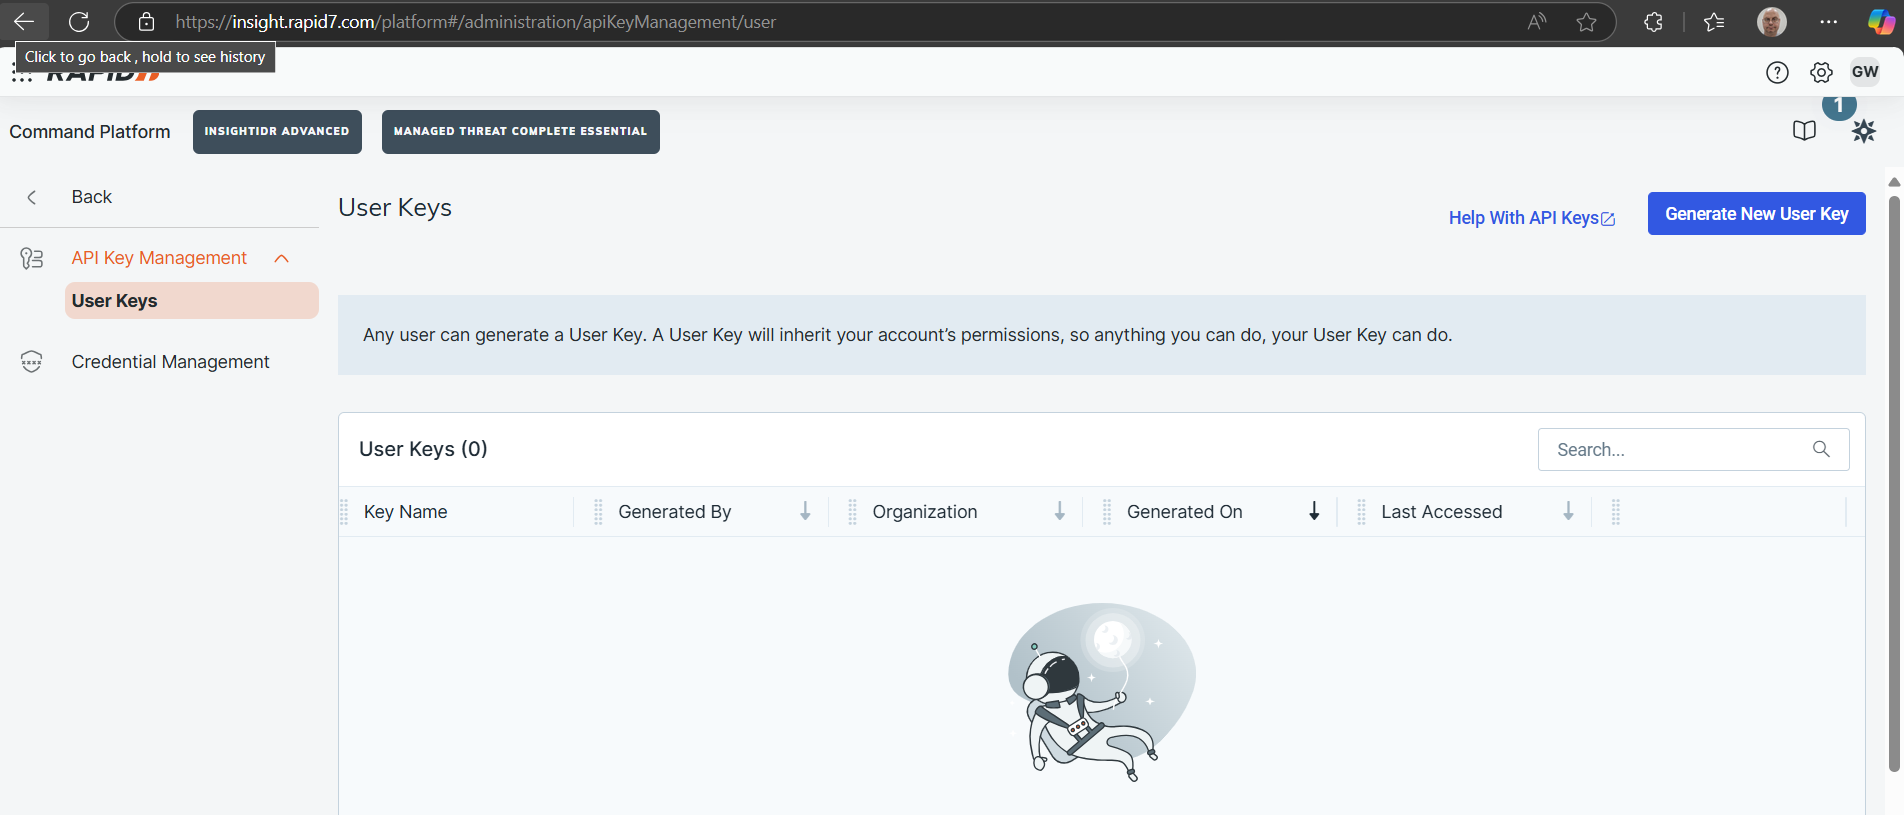This screenshot has height=815, width=1904.
Task: Select the User Keys menu item
Action: (192, 301)
